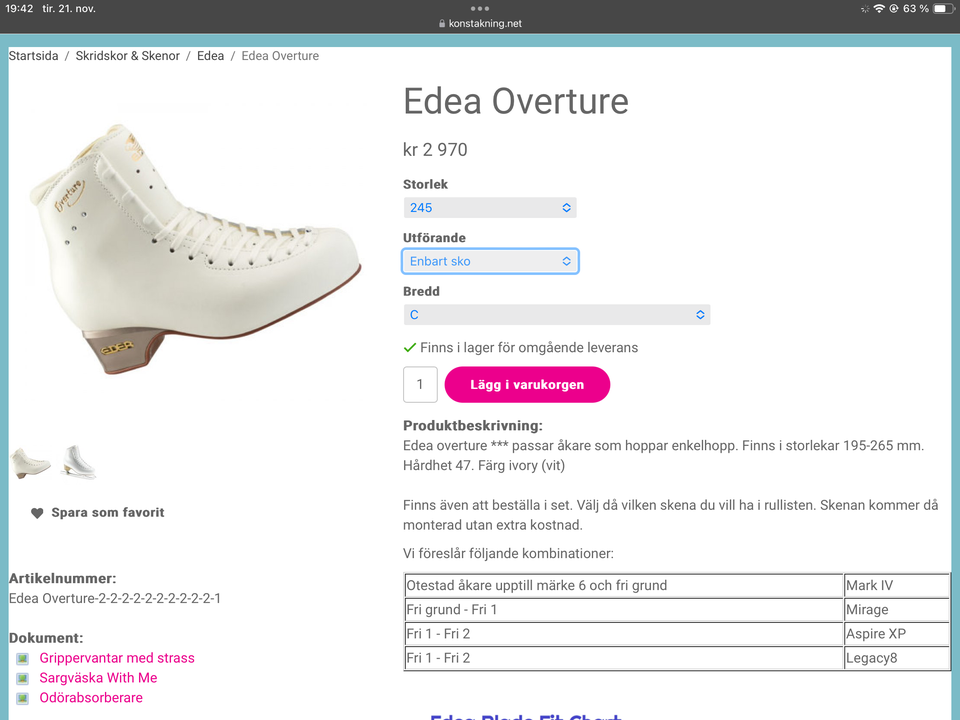The height and width of the screenshot is (720, 960).
Task: Tap the document icon next to Grippervantar med strass
Action: pyautogui.click(x=23, y=659)
